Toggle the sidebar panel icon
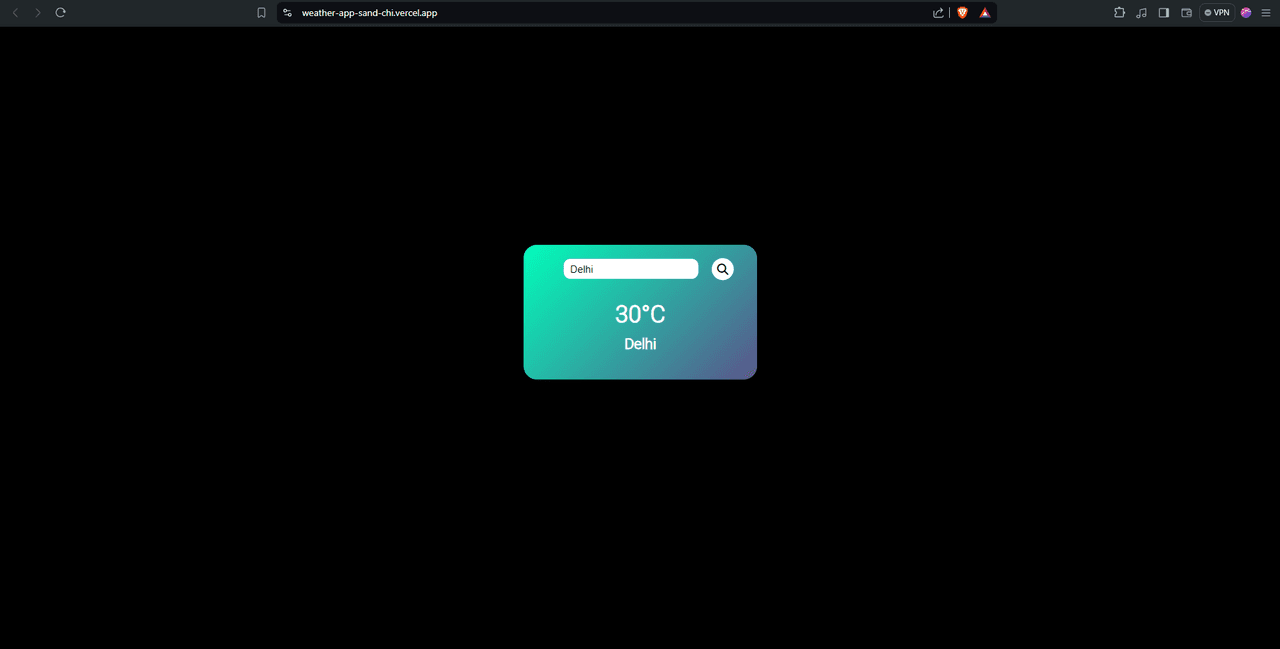The height and width of the screenshot is (649, 1280). [x=1164, y=13]
